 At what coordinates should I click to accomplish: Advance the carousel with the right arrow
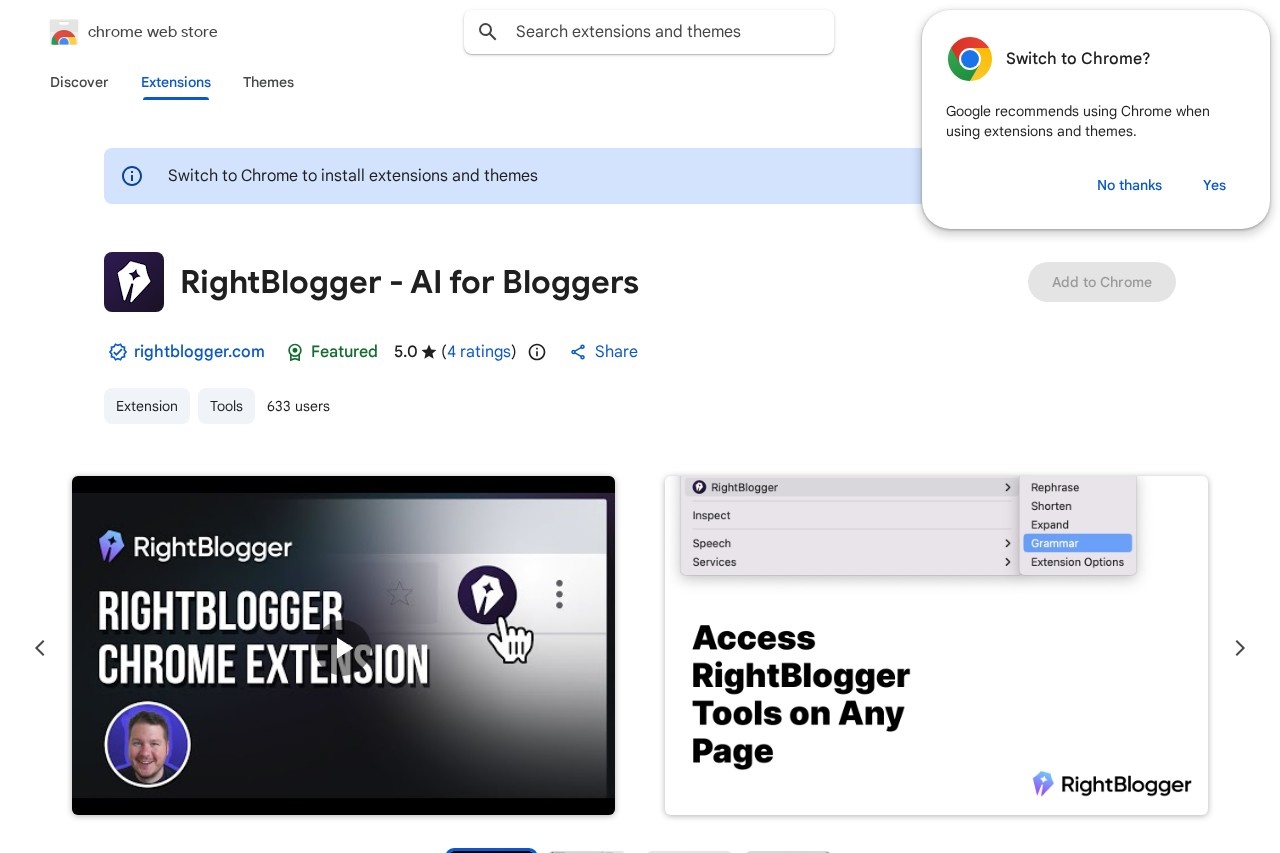click(x=1239, y=648)
